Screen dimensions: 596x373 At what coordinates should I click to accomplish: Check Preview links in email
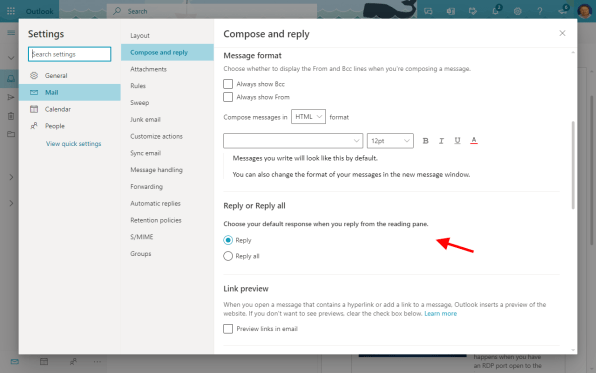228,329
